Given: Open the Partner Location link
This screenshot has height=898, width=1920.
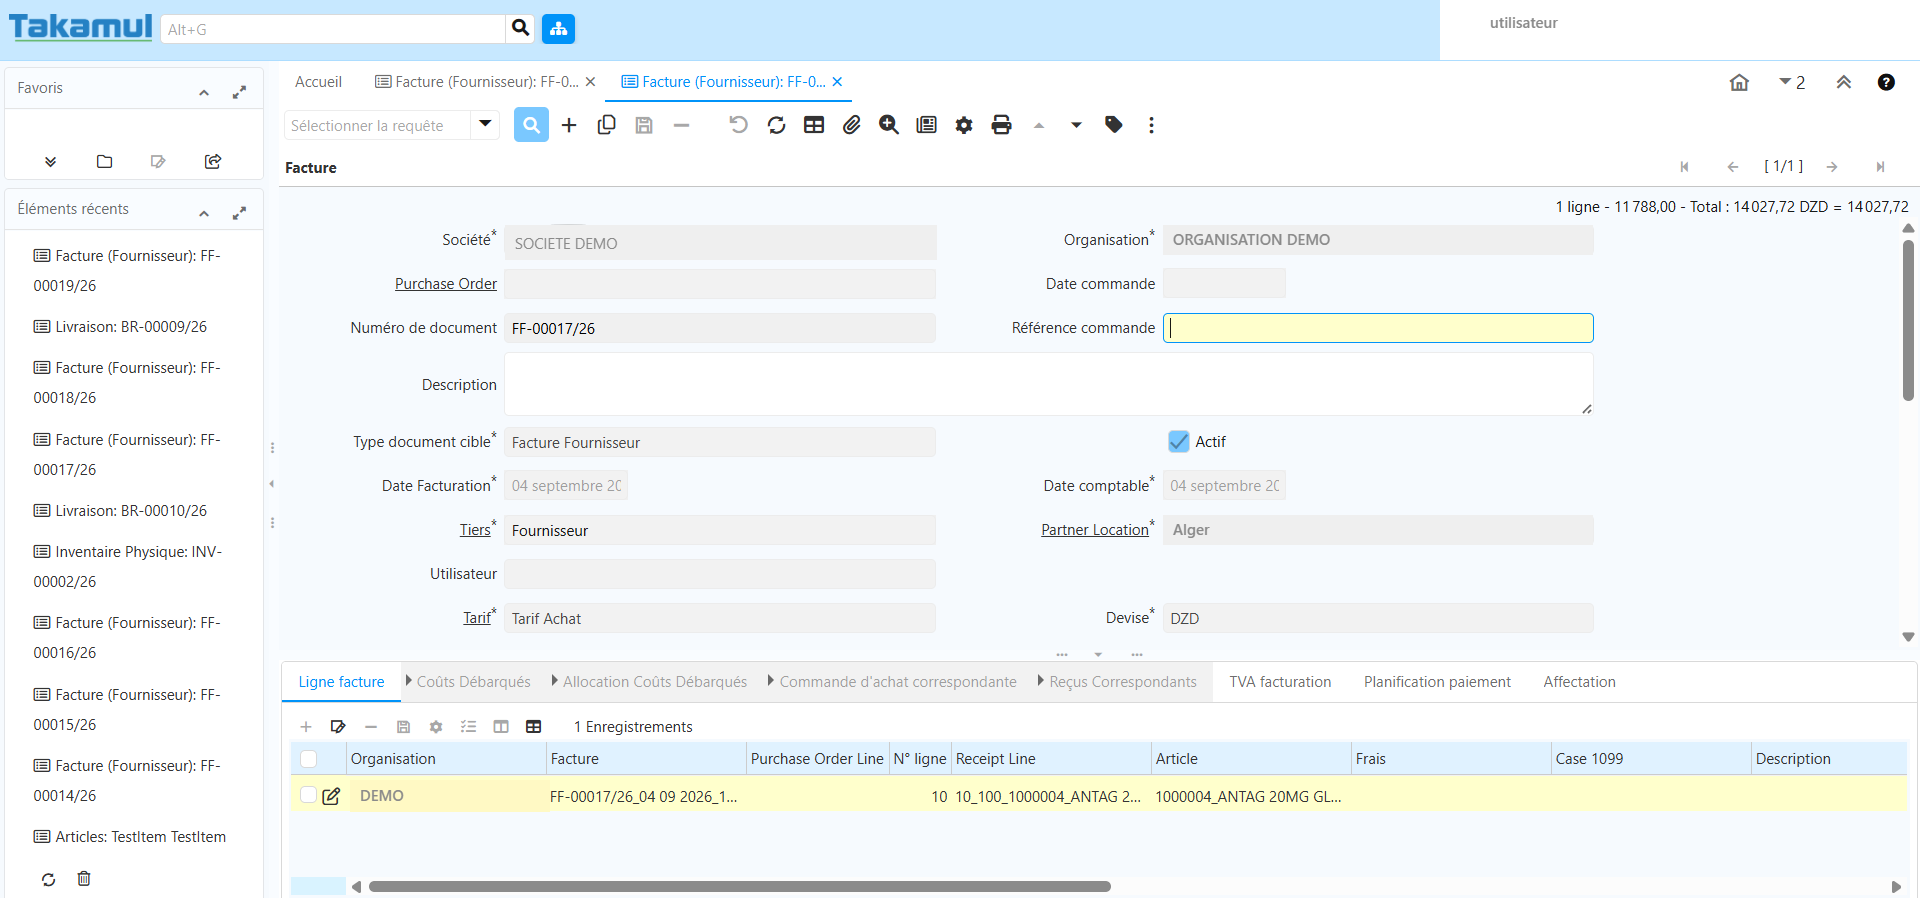Looking at the screenshot, I should 1095,530.
